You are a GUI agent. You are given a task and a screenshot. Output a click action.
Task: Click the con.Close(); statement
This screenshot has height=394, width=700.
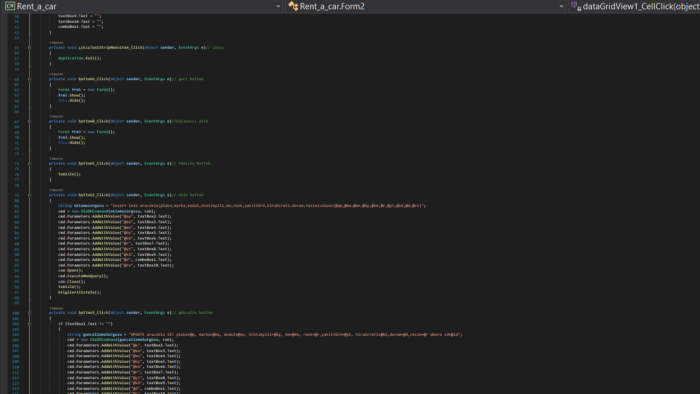(71, 282)
